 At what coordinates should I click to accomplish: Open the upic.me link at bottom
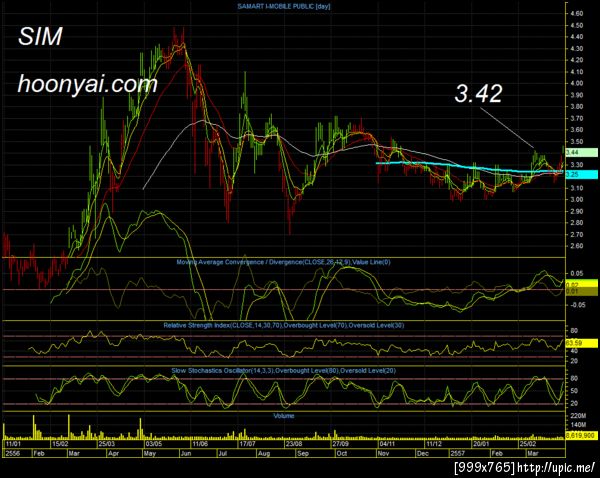tap(556, 467)
